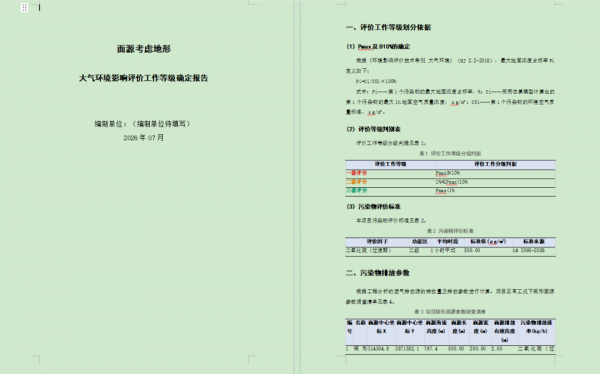
Task: Select heading (2) 评价等级判别表
Action: coord(373,129)
